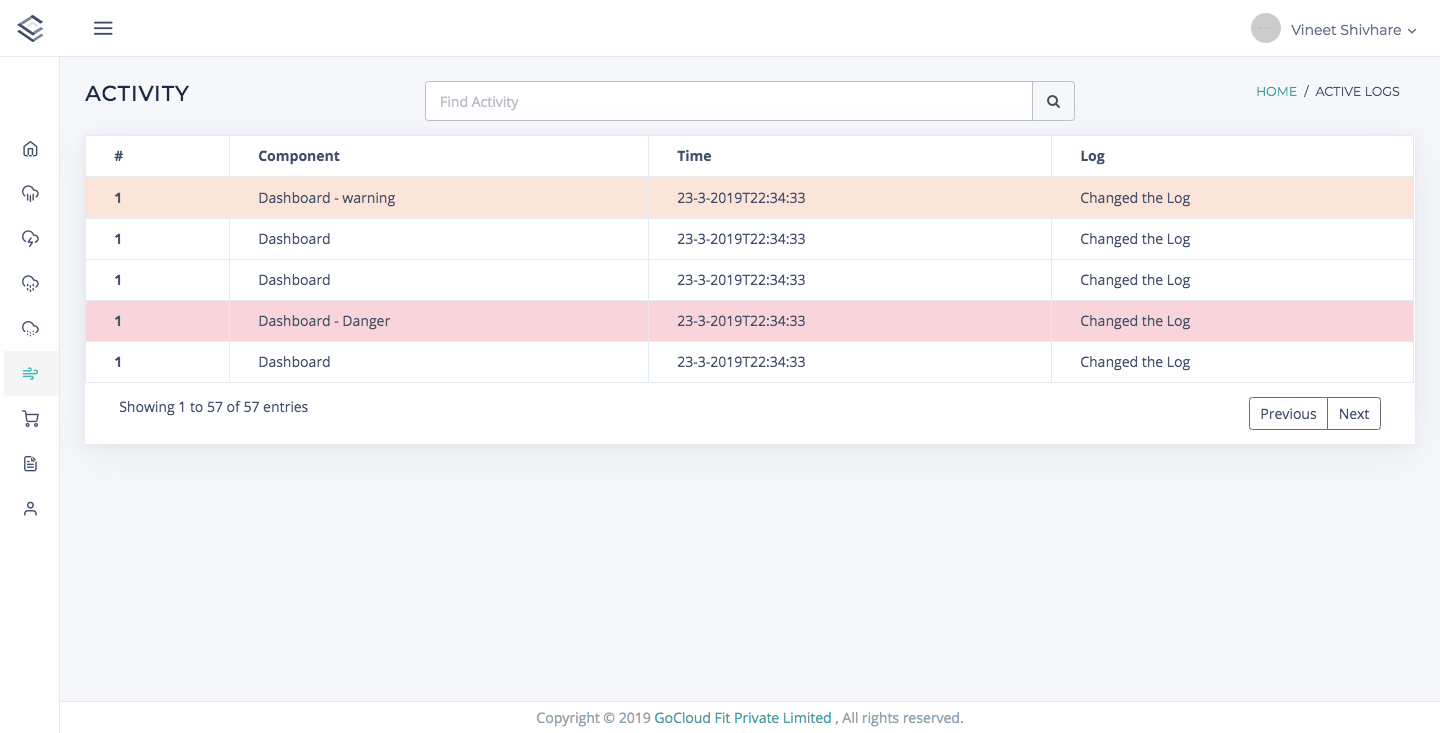This screenshot has height=733, width=1440.
Task: Go to Next page of entries
Action: pos(1354,414)
